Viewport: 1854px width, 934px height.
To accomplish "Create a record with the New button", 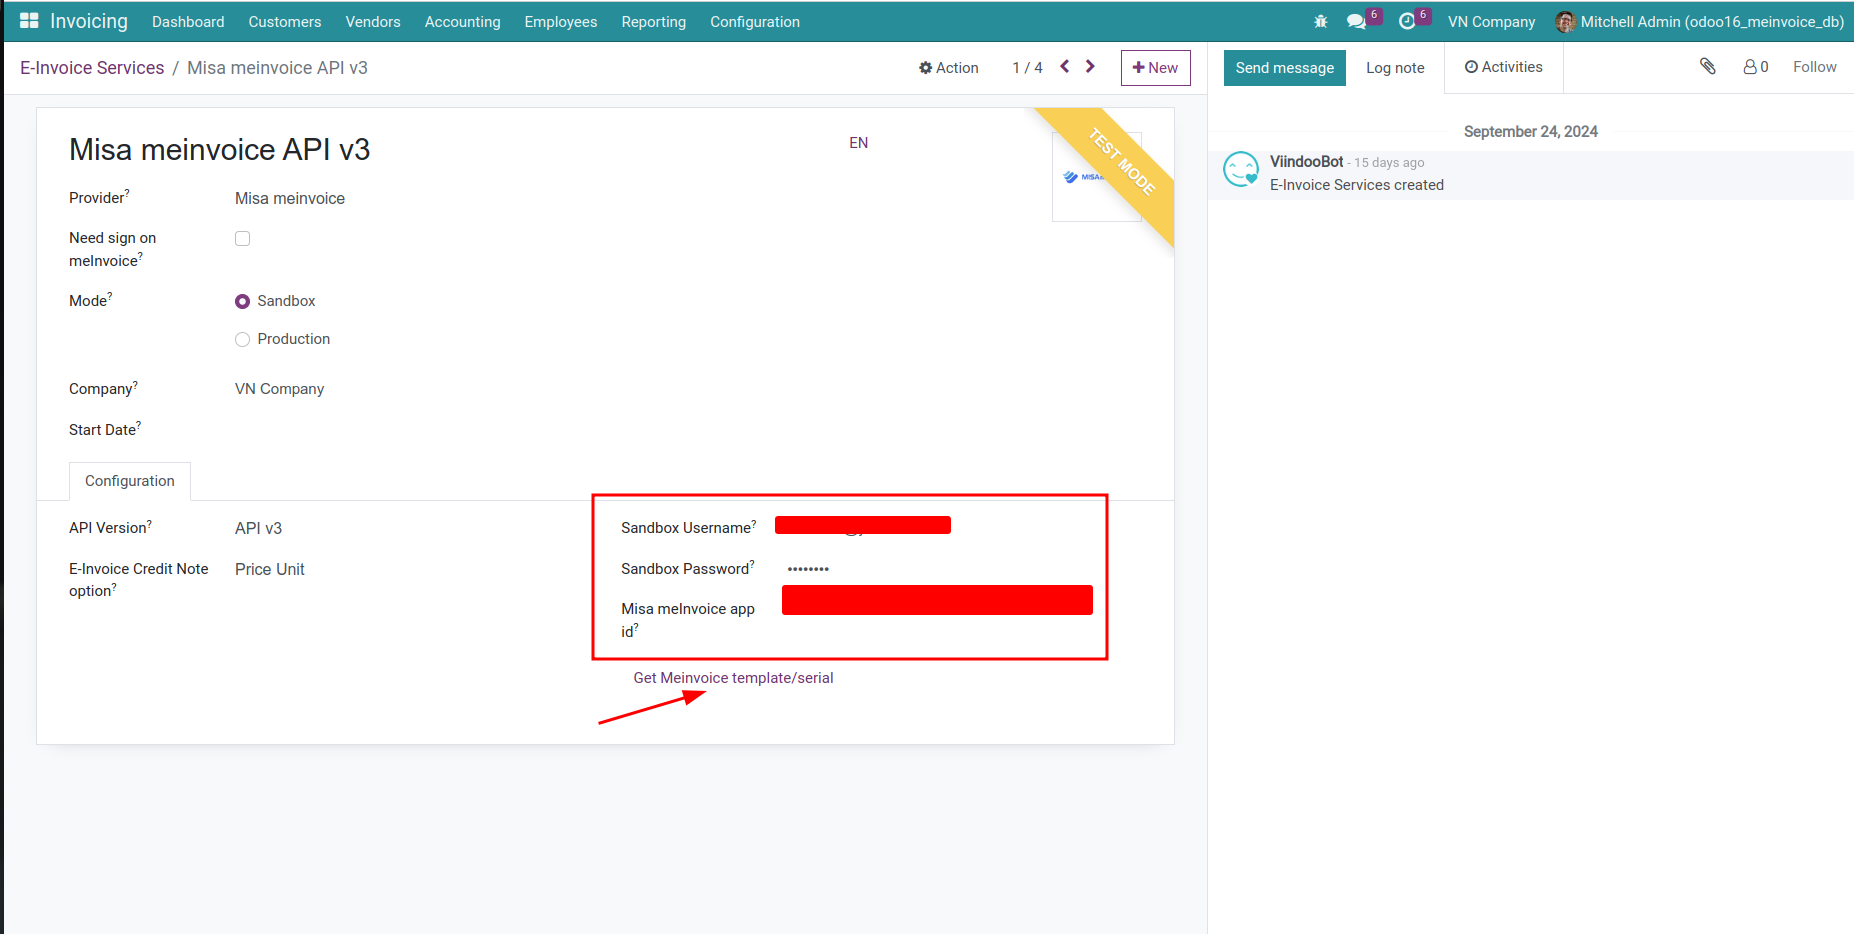I will 1155,67.
